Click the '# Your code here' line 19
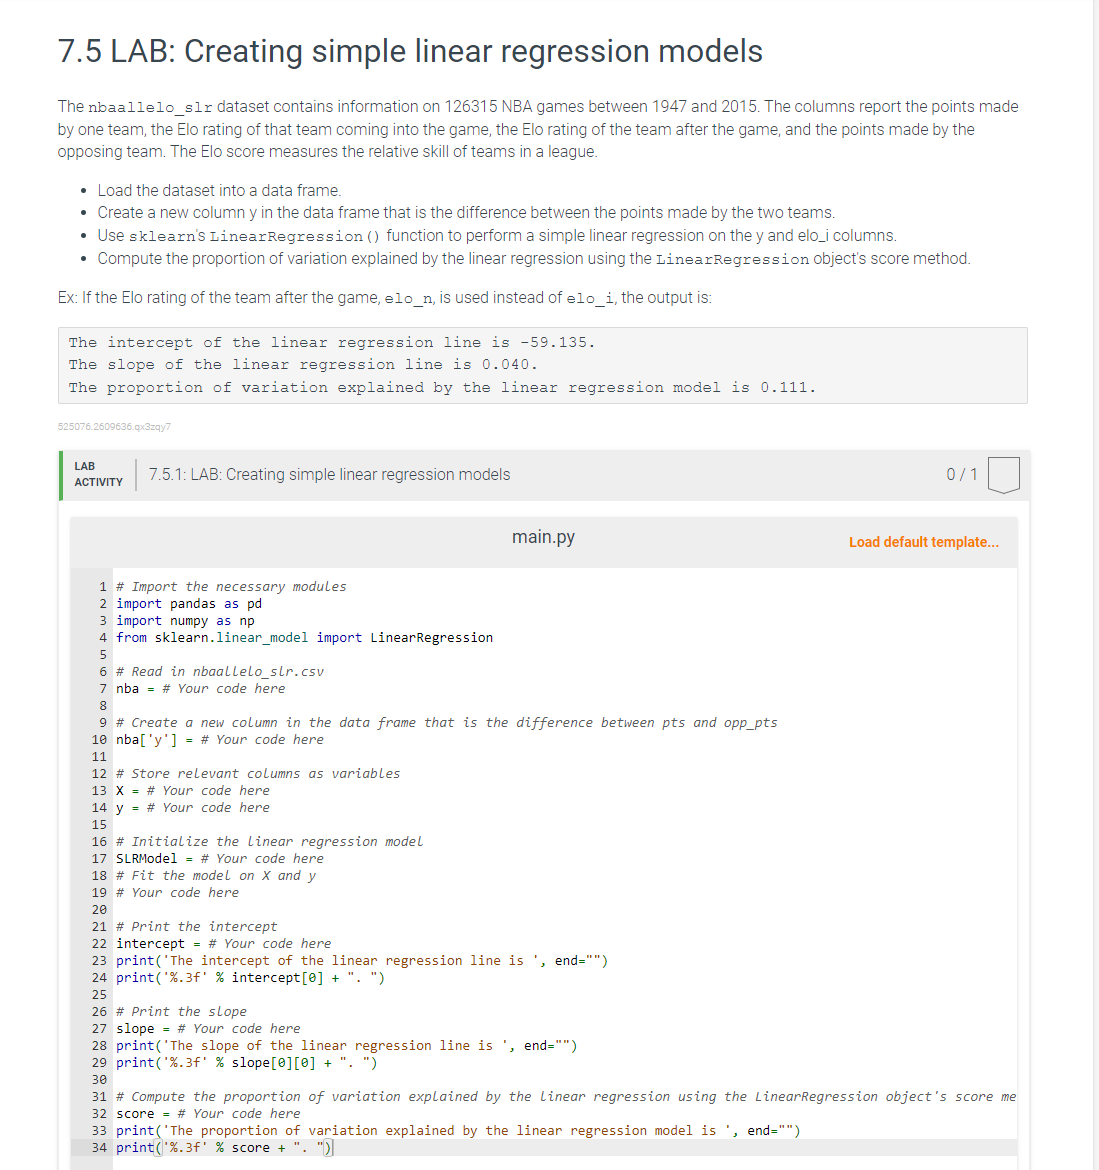The height and width of the screenshot is (1170, 1099). click(x=178, y=892)
